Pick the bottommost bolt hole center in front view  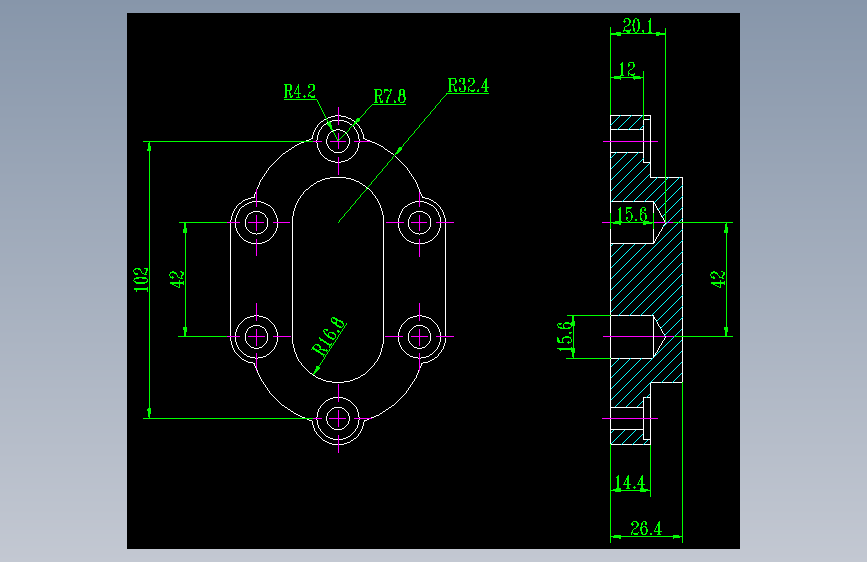click(x=338, y=419)
